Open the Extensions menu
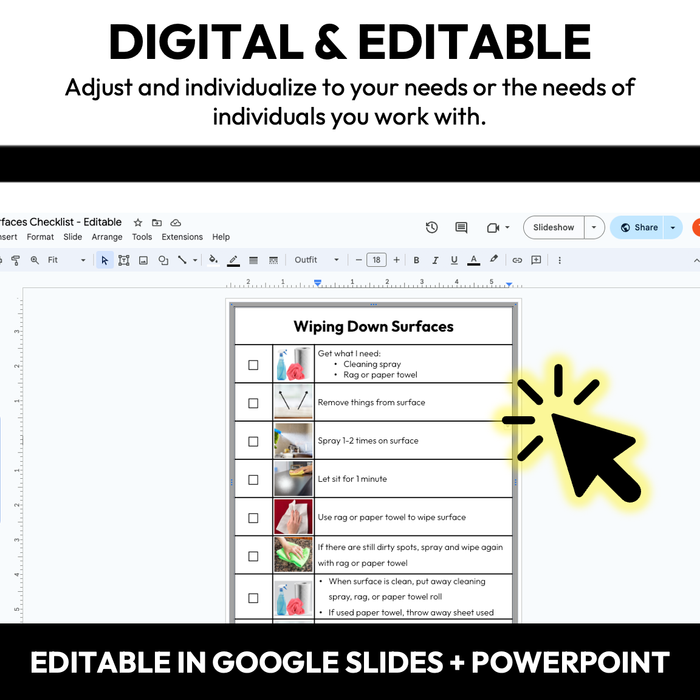700x700 pixels. [182, 237]
